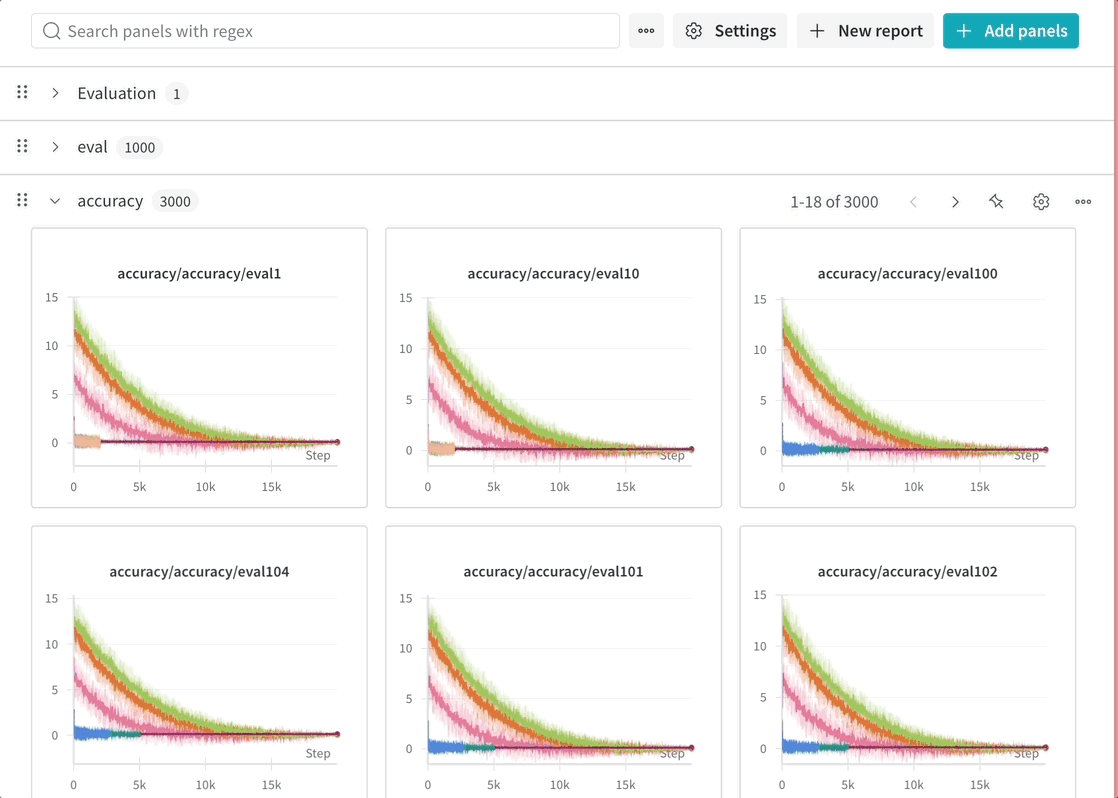Expand the Evaluation section
Image resolution: width=1118 pixels, height=798 pixels.
(x=55, y=93)
